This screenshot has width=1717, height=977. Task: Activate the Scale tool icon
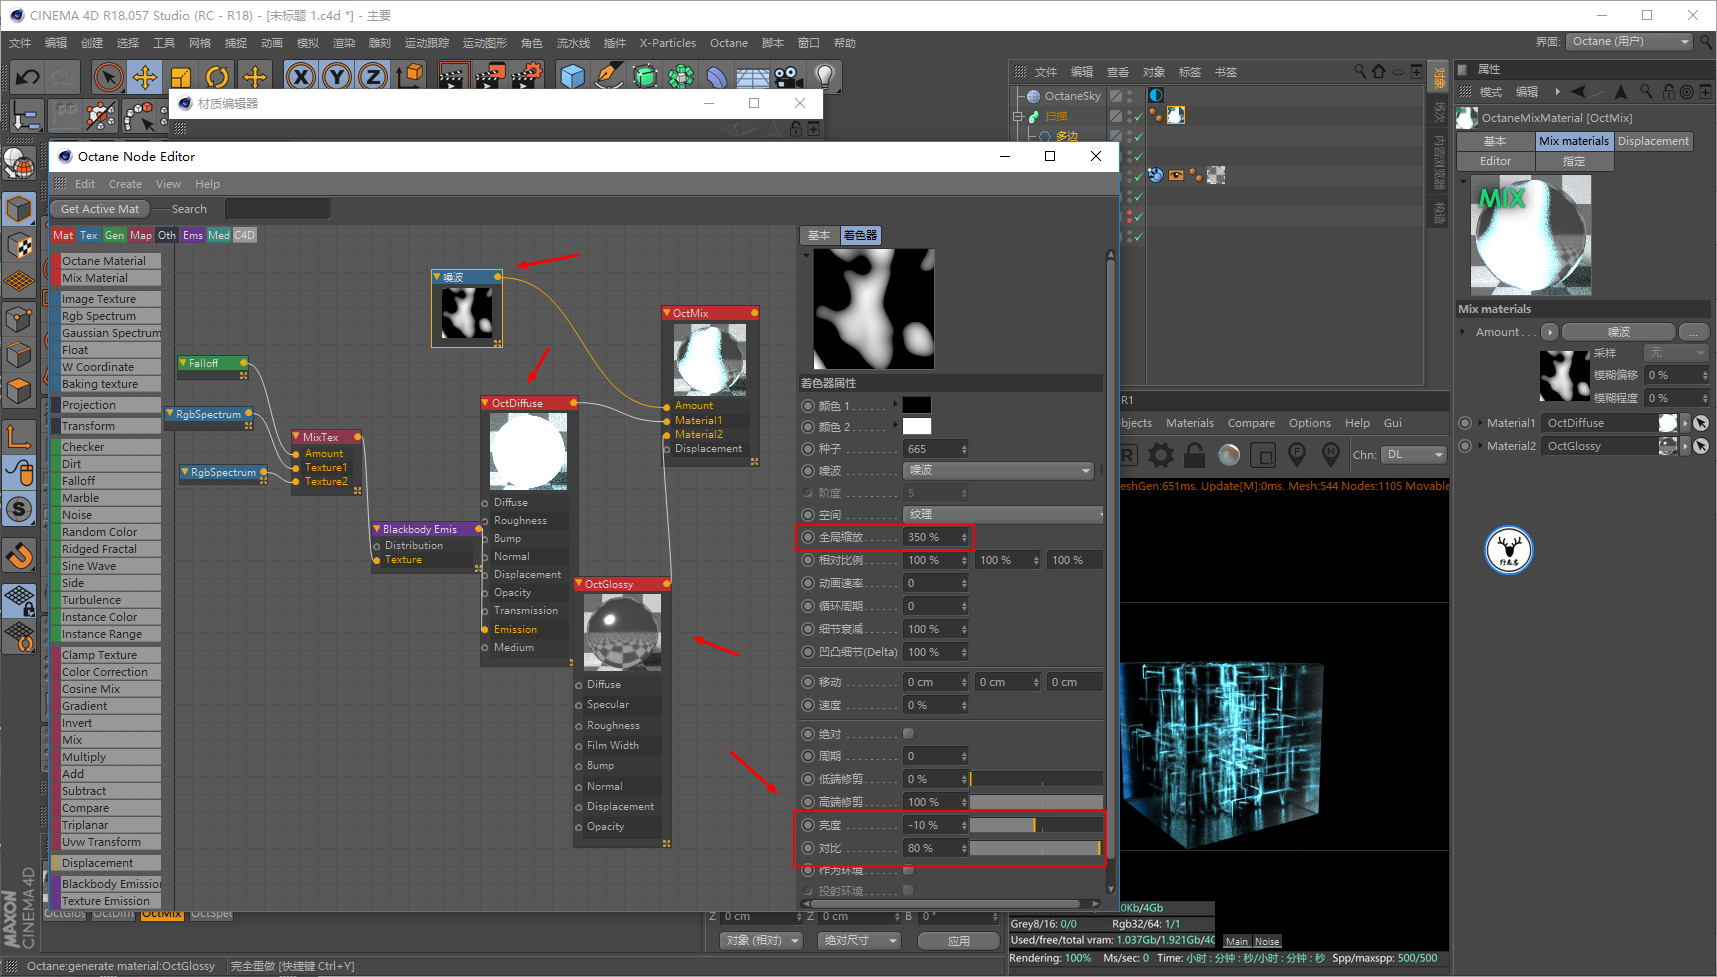(181, 77)
